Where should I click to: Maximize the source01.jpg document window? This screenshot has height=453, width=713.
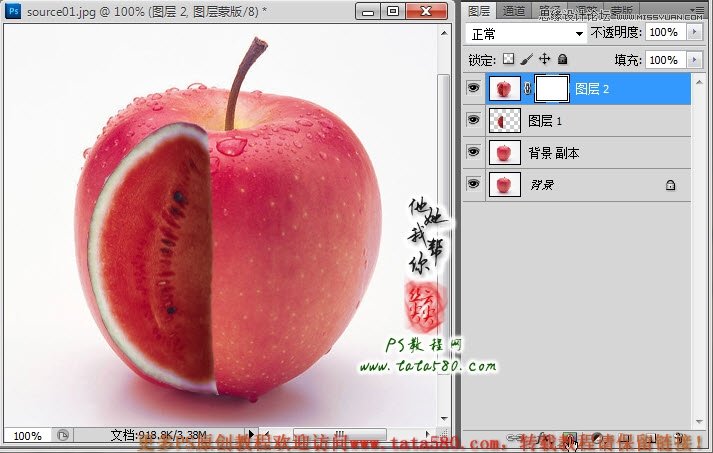point(392,11)
